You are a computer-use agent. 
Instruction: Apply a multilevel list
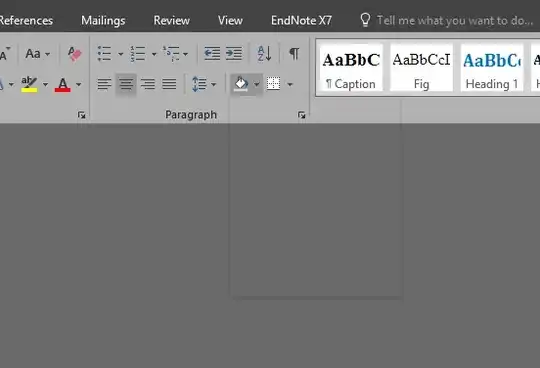pos(171,54)
